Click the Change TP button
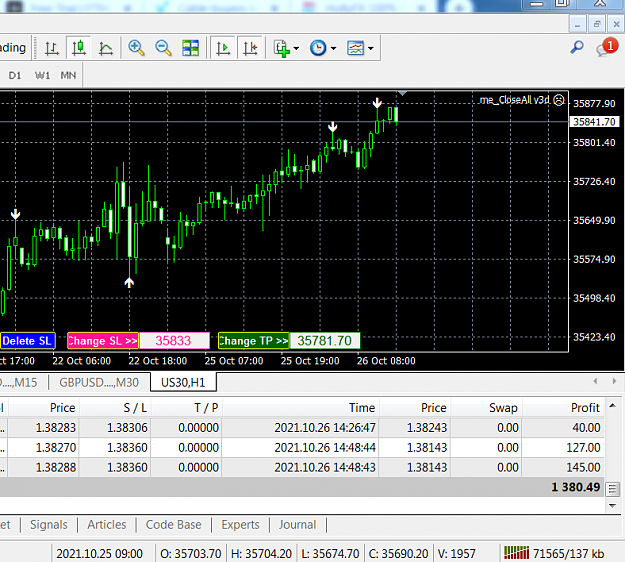625x562 pixels. click(254, 341)
